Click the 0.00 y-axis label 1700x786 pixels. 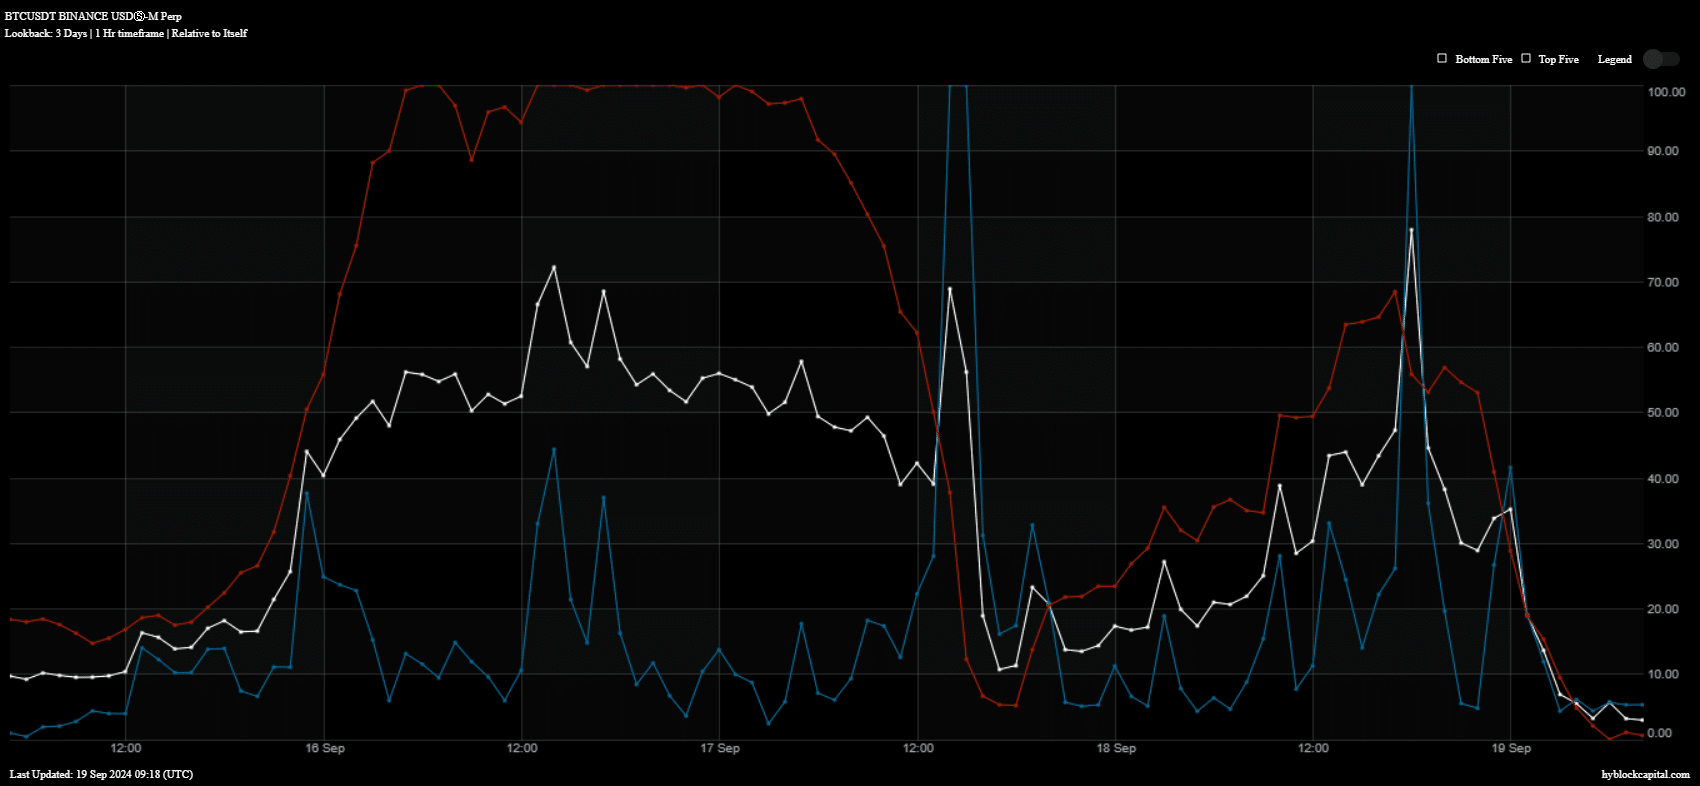(1659, 733)
